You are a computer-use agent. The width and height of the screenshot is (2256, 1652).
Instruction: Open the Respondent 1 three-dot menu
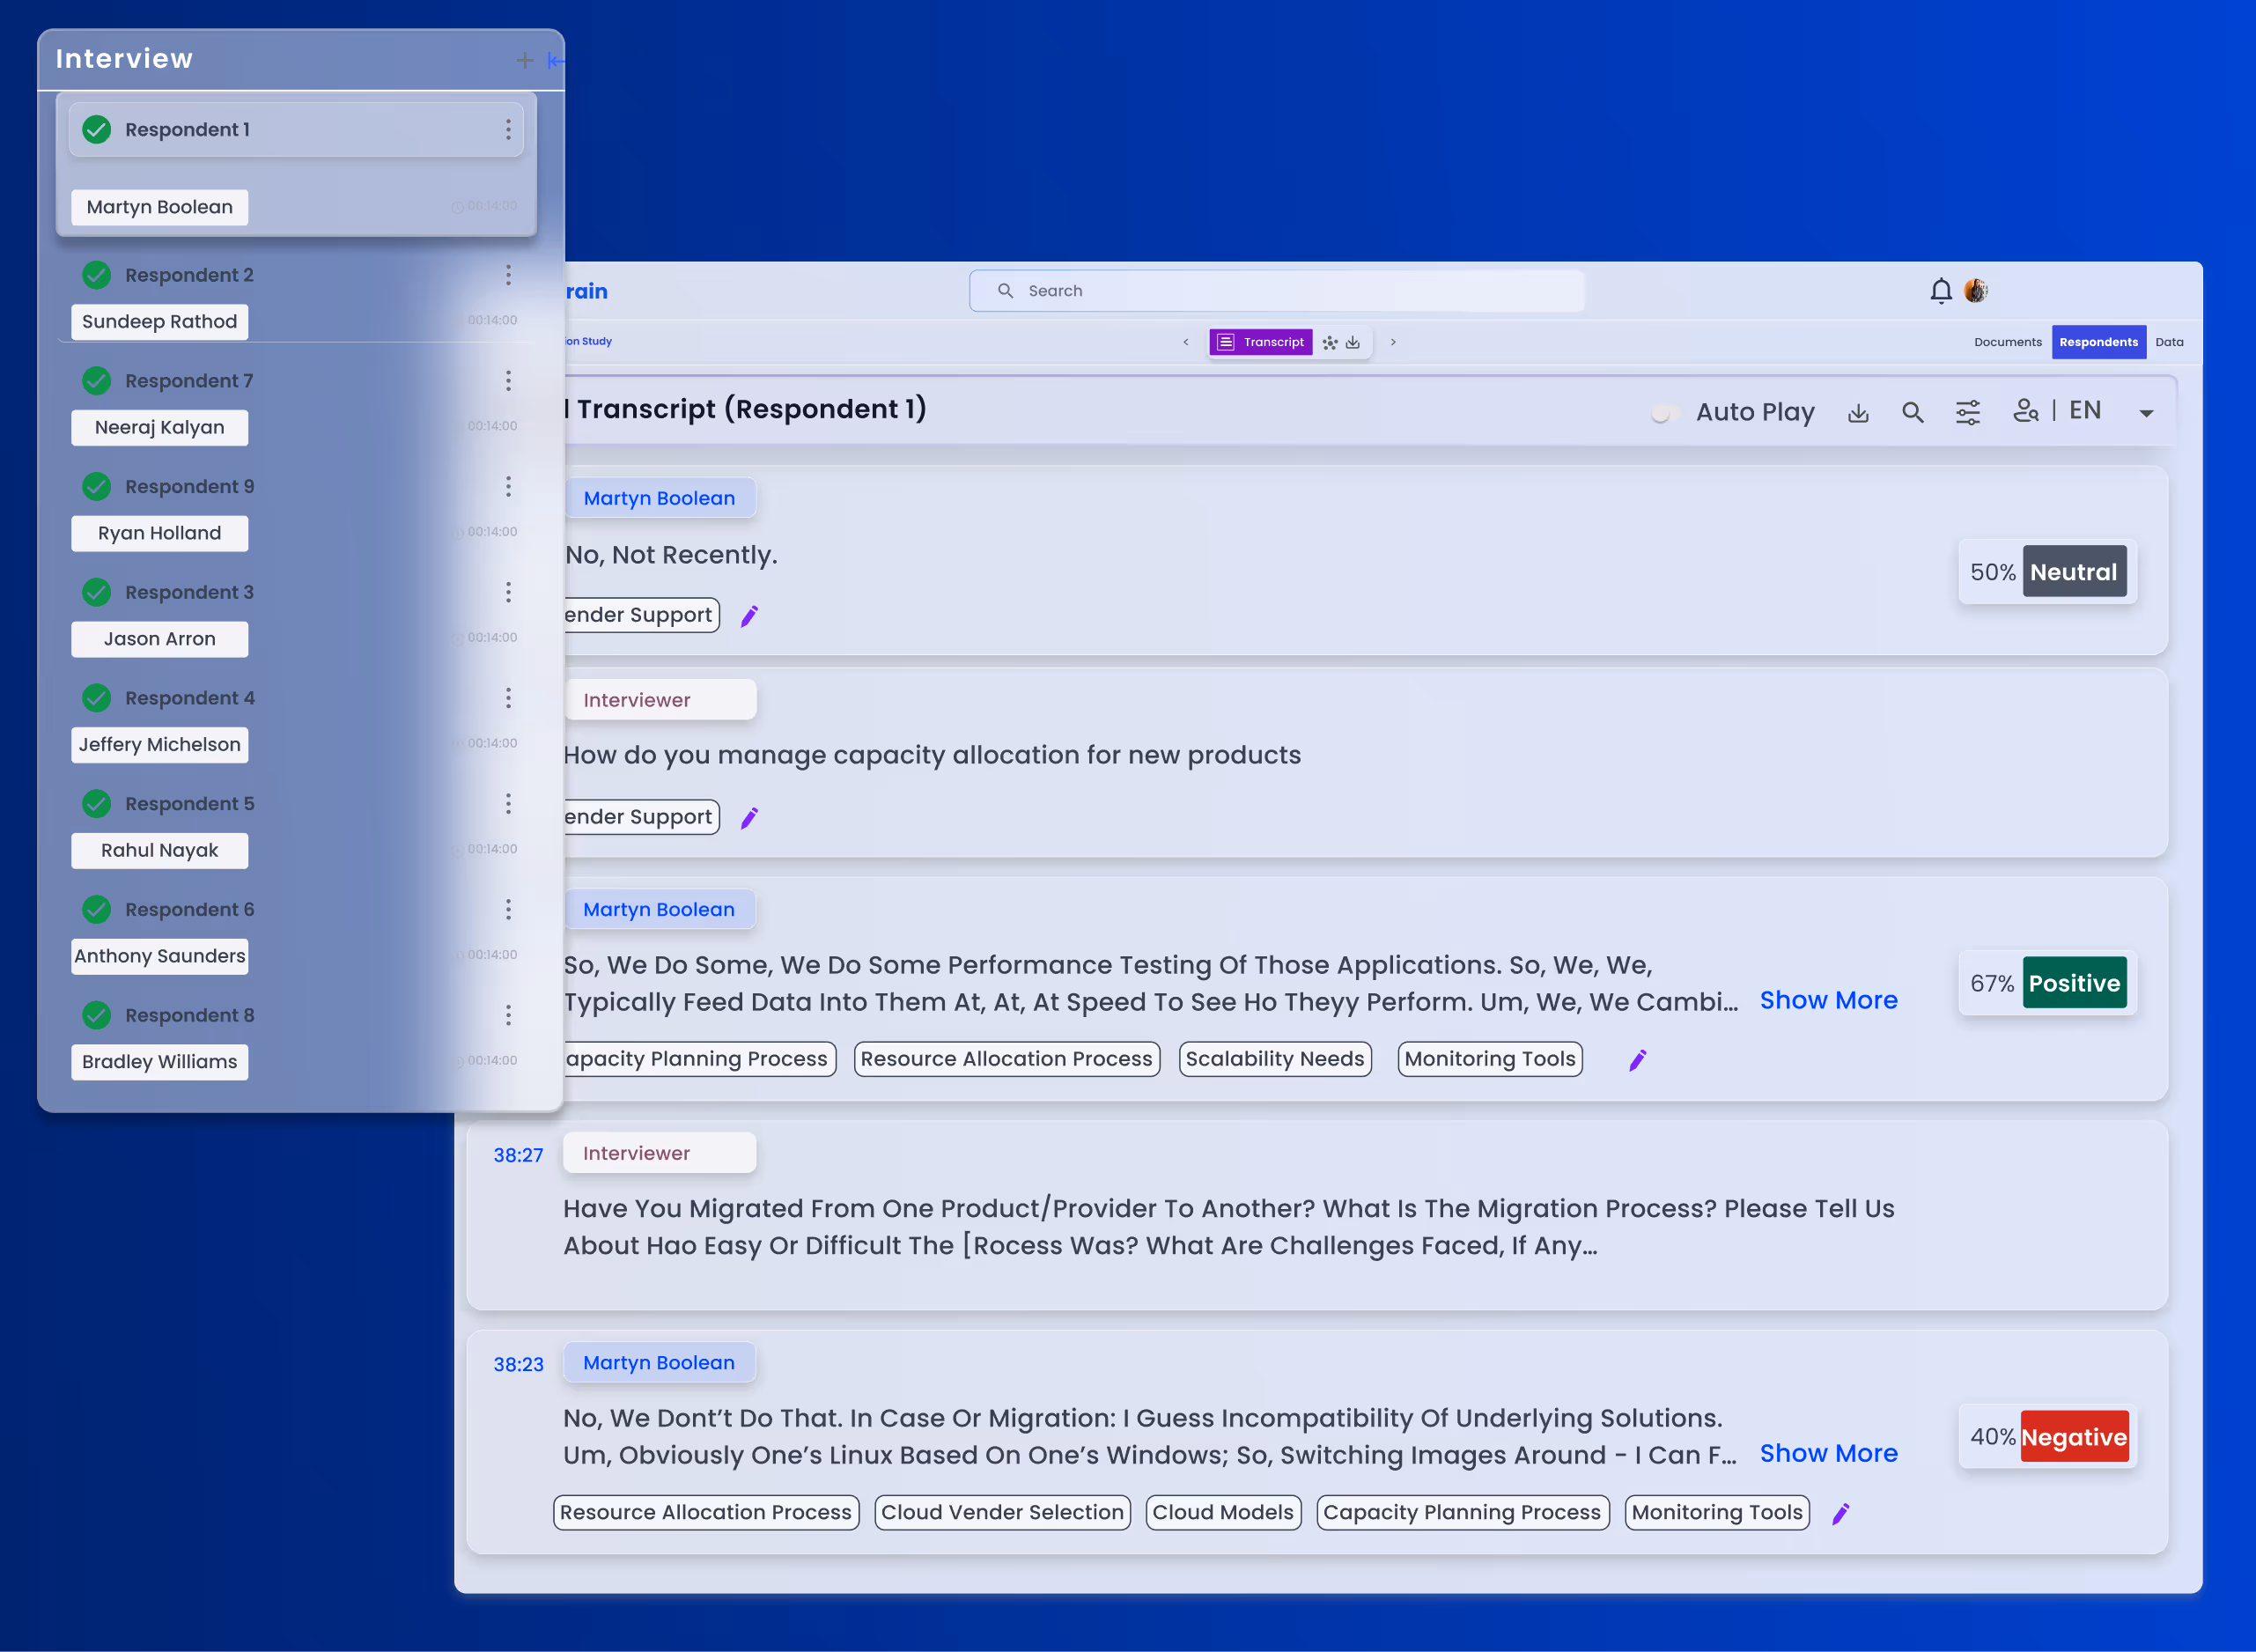[x=508, y=130]
